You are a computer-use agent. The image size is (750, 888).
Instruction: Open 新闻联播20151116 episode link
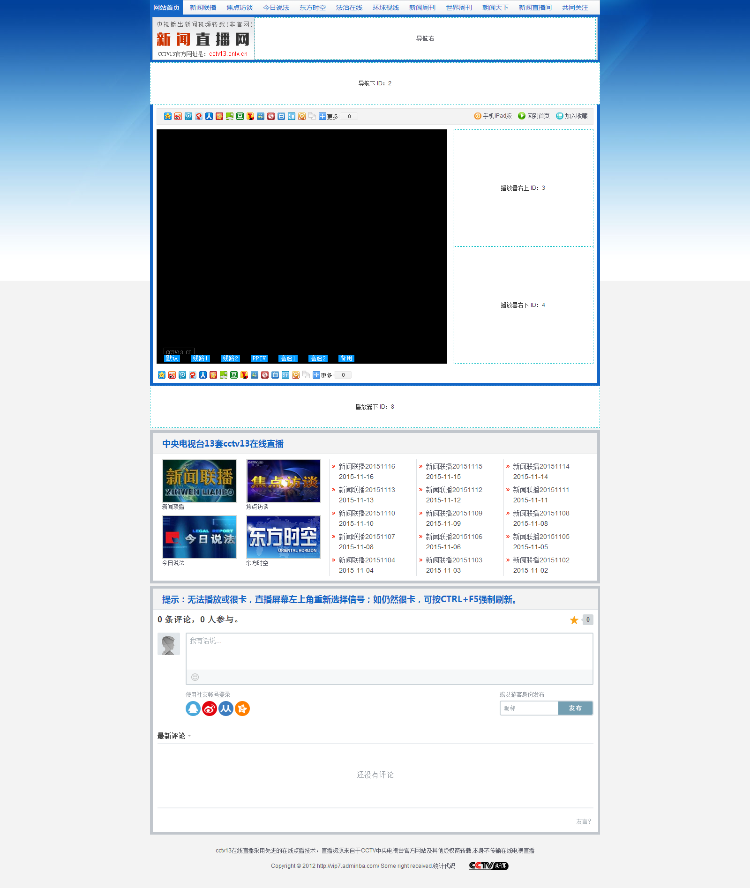click(x=367, y=467)
